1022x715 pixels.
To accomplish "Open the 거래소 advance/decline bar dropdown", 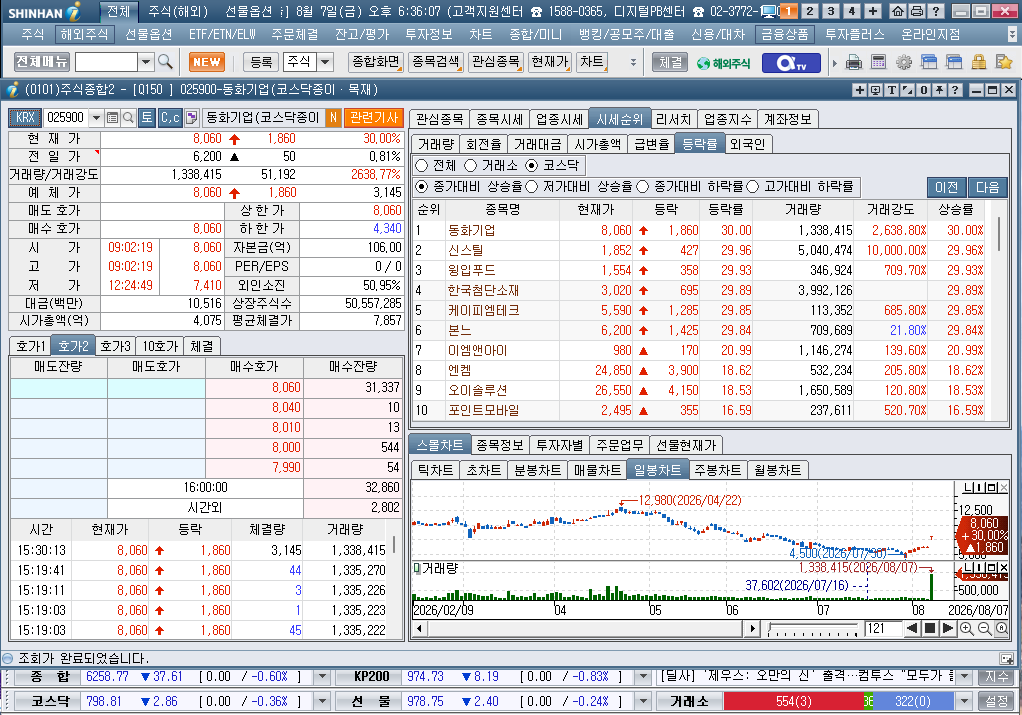I will [964, 701].
